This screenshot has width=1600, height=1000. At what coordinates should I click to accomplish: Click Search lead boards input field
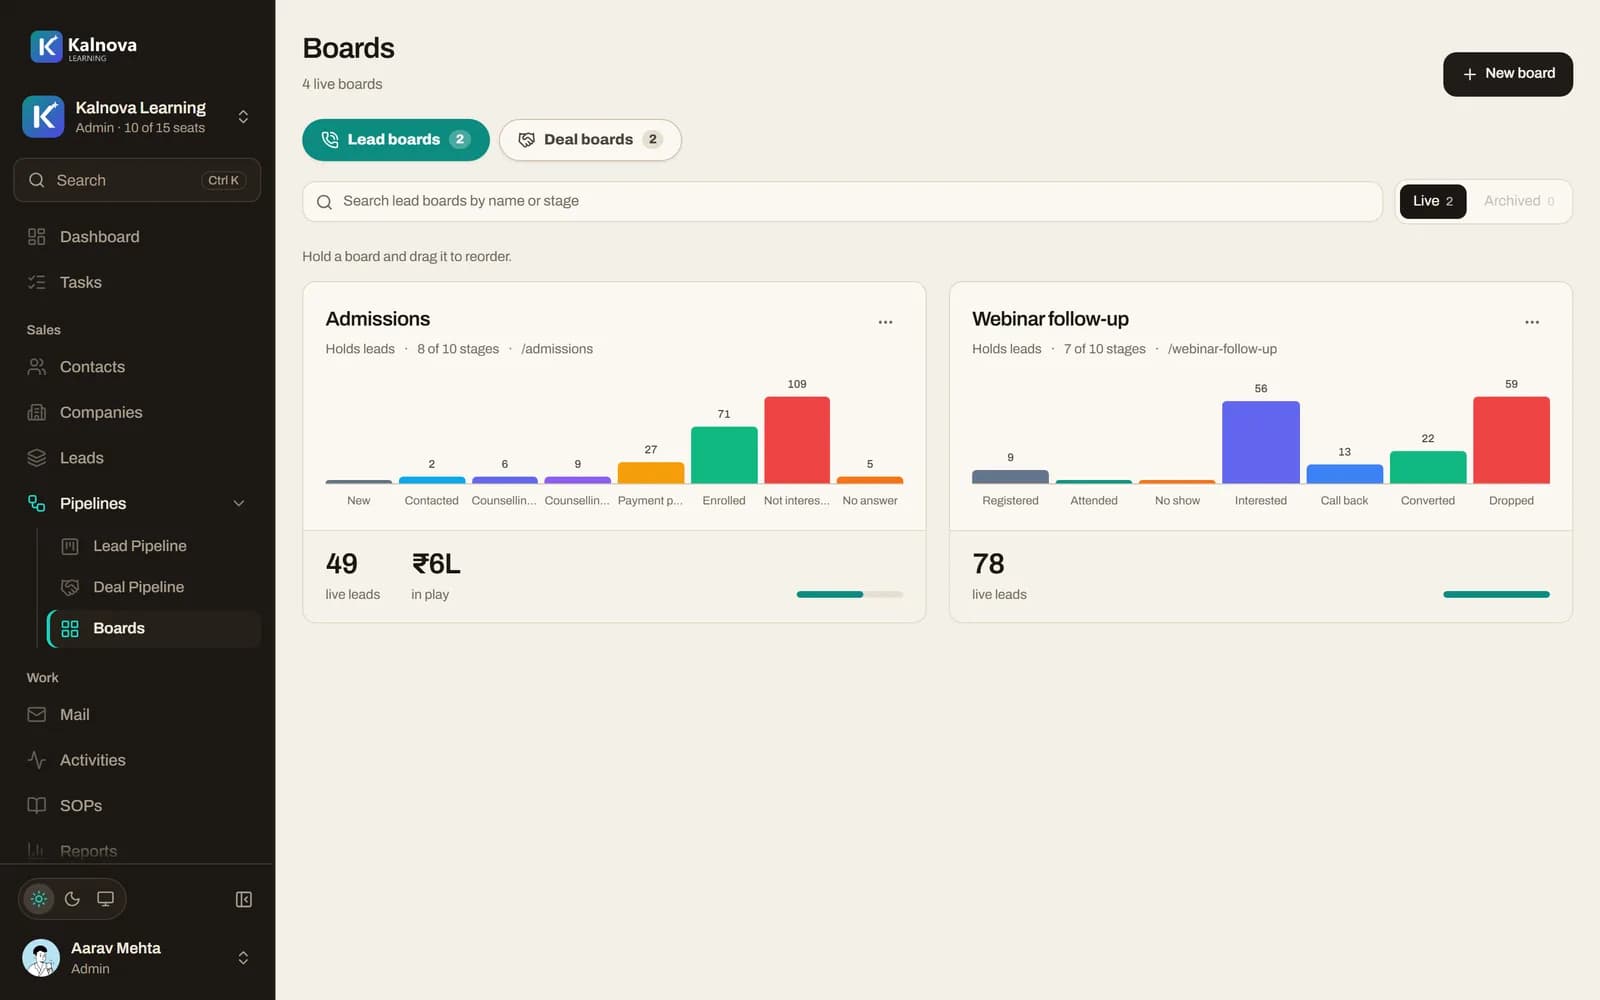(842, 201)
